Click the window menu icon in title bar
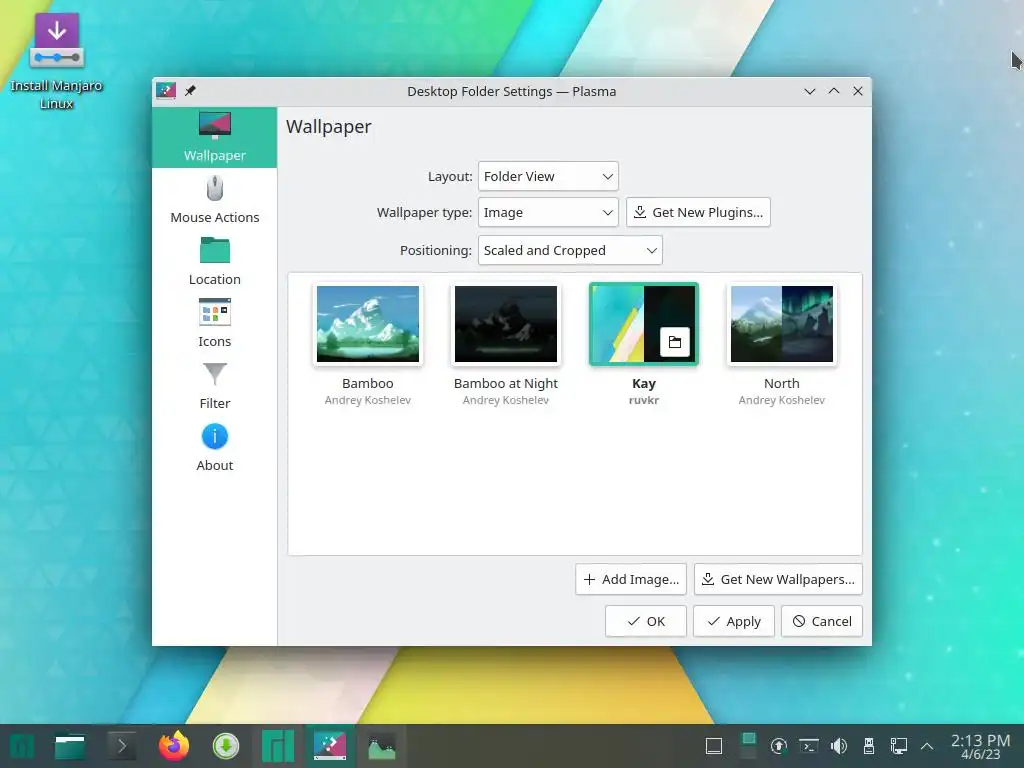The height and width of the screenshot is (768, 1024). click(x=166, y=91)
